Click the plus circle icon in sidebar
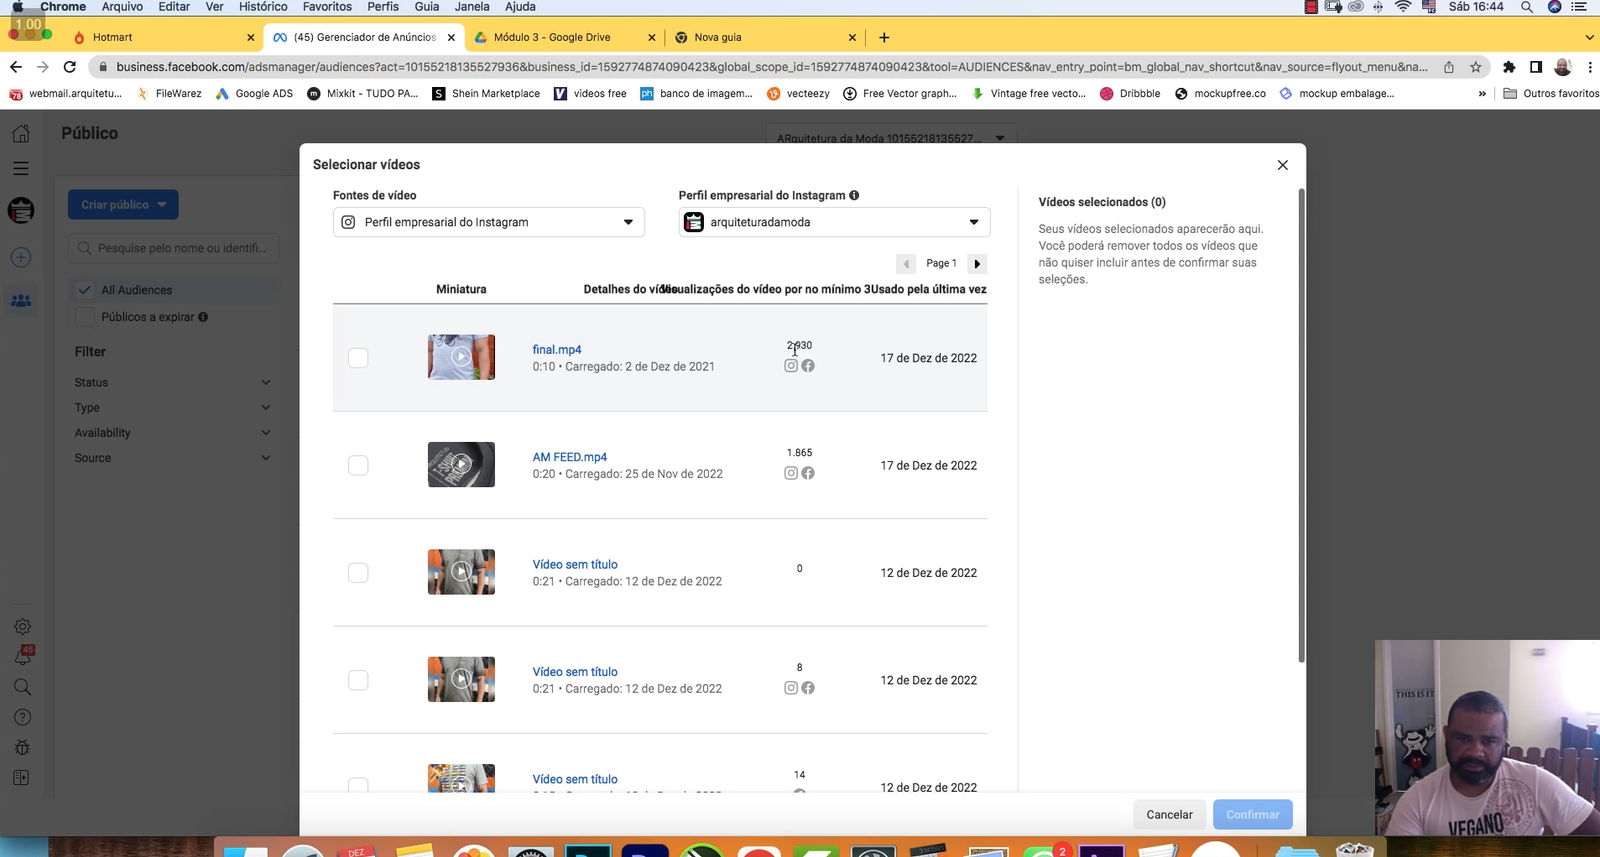 tap(21, 257)
